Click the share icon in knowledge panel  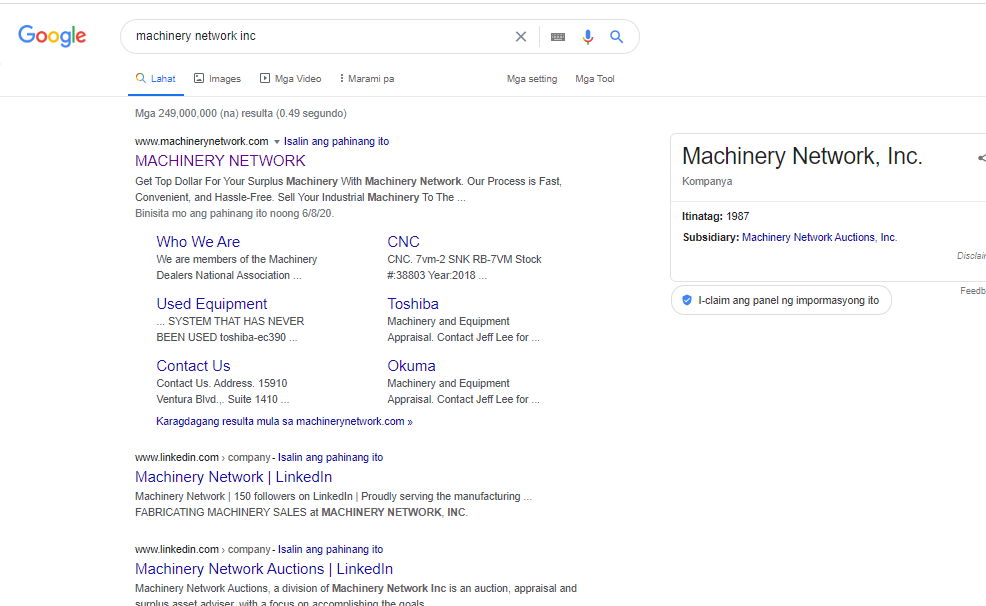[981, 158]
